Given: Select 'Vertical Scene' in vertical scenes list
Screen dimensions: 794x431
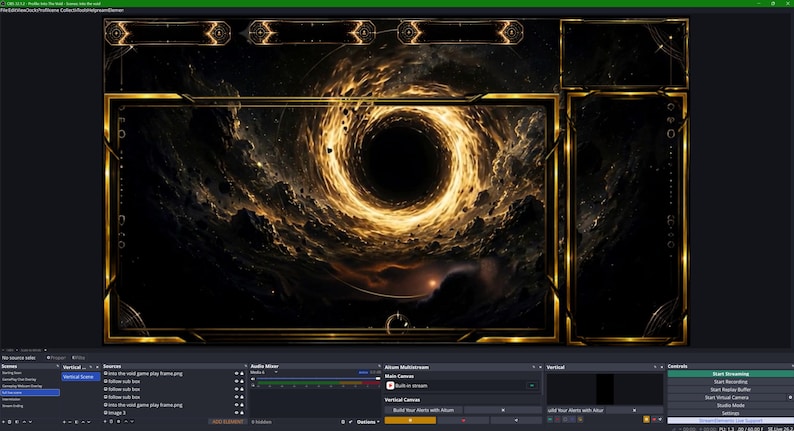Looking at the screenshot, I should pos(81,377).
